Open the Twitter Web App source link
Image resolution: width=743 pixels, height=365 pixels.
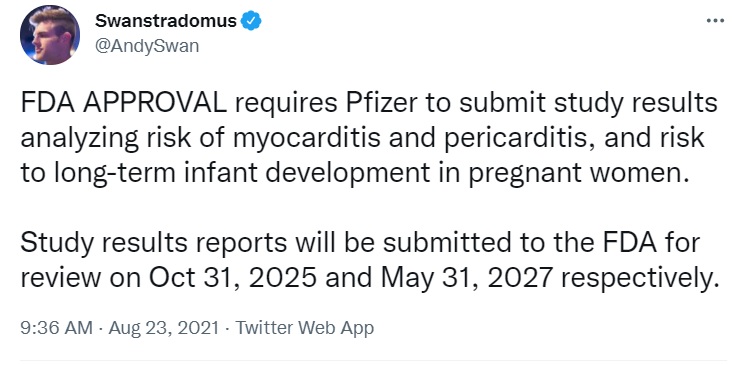(305, 328)
